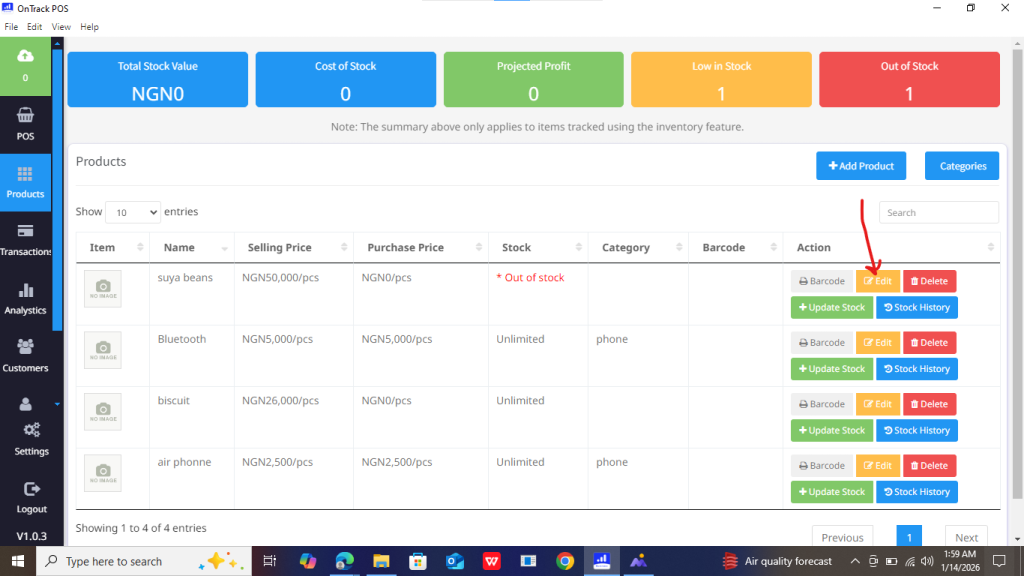1024x576 pixels.
Task: Open Transactions from the sidebar
Action: click(x=25, y=231)
